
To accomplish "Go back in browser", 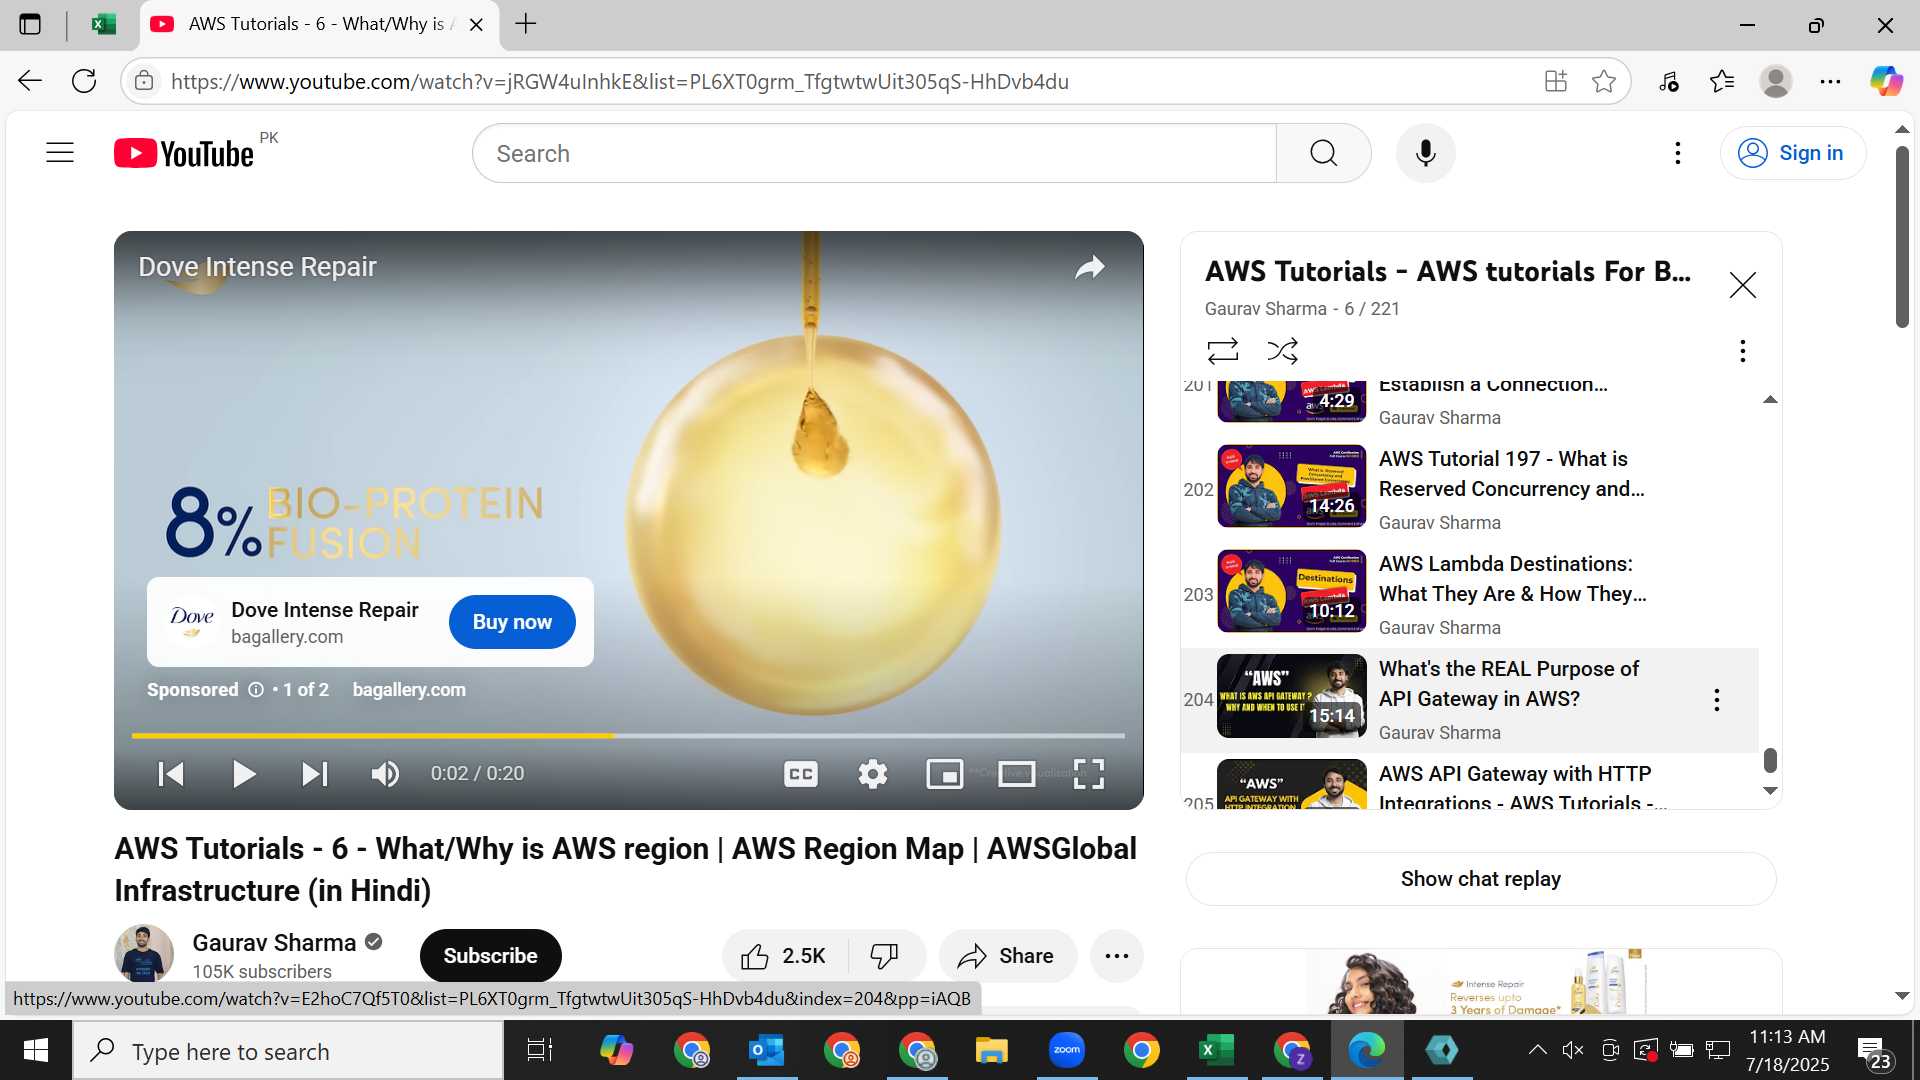I will click(x=30, y=81).
